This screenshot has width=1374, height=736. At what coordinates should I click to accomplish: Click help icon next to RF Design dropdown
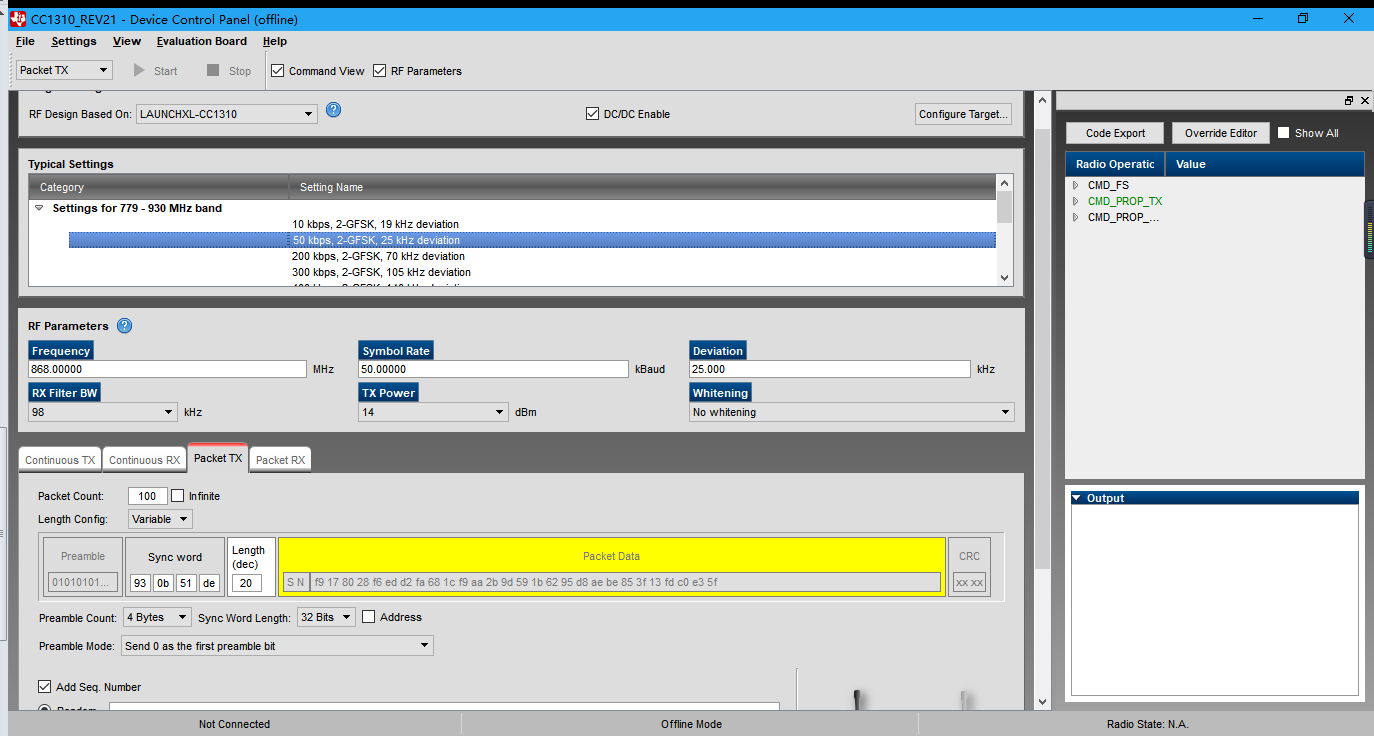coord(334,110)
